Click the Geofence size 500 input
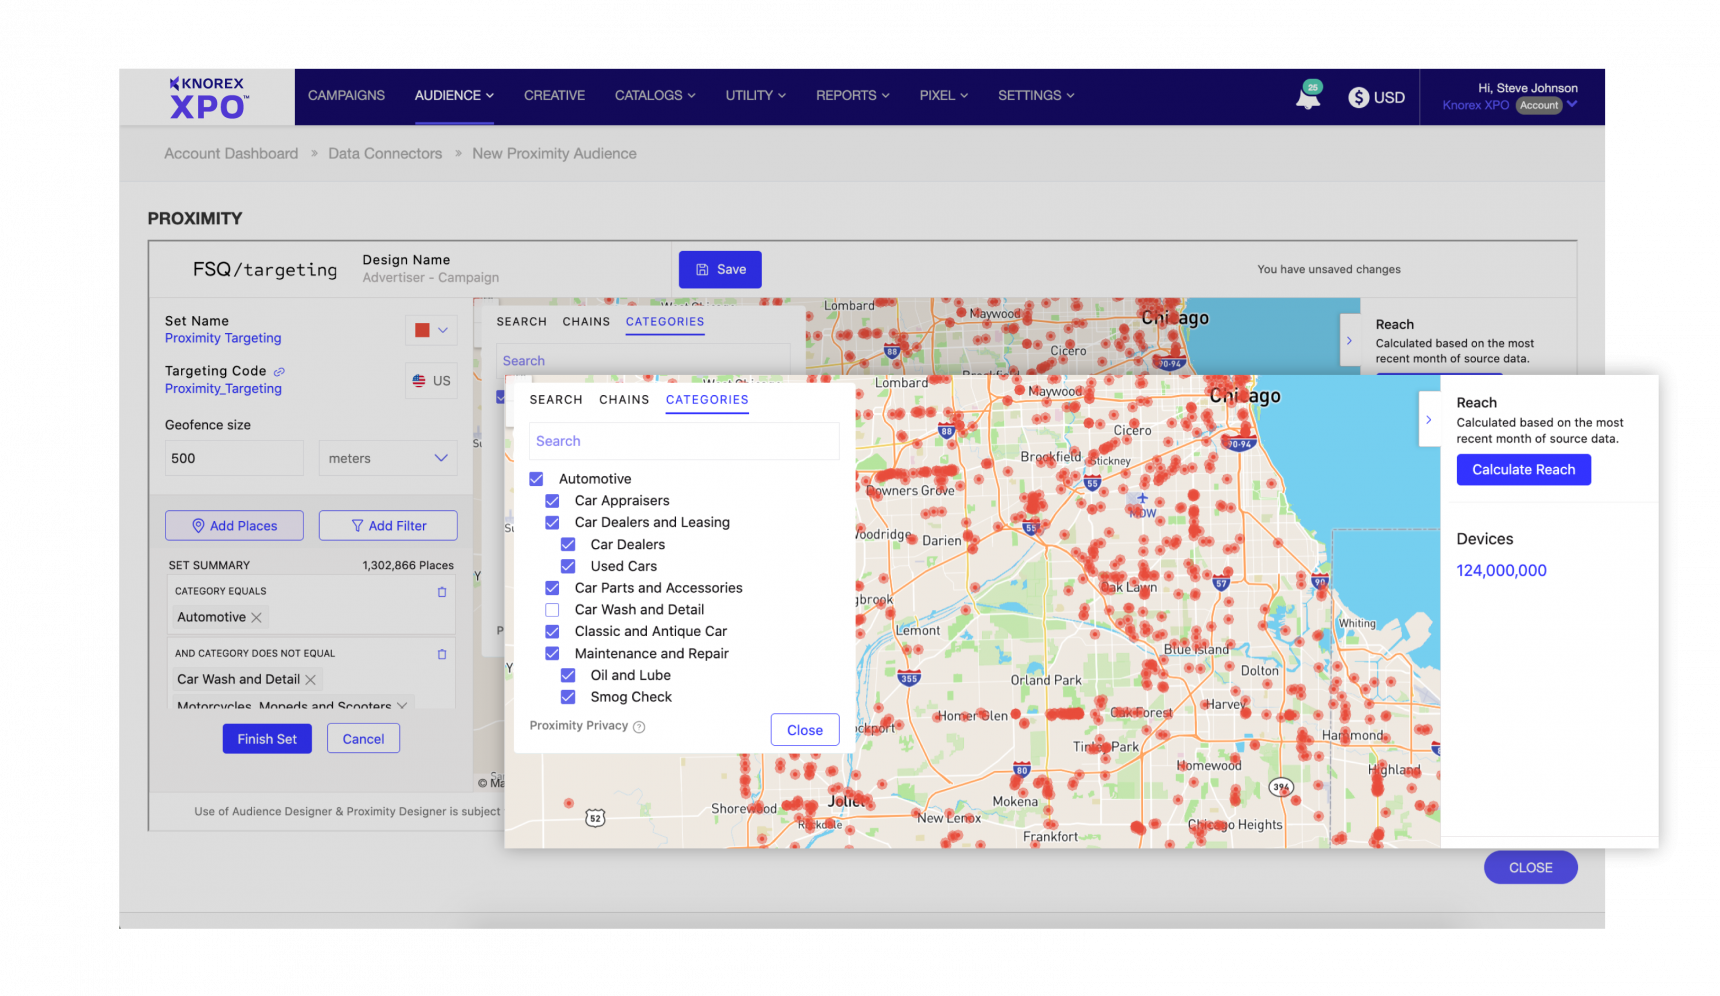 click(x=234, y=459)
